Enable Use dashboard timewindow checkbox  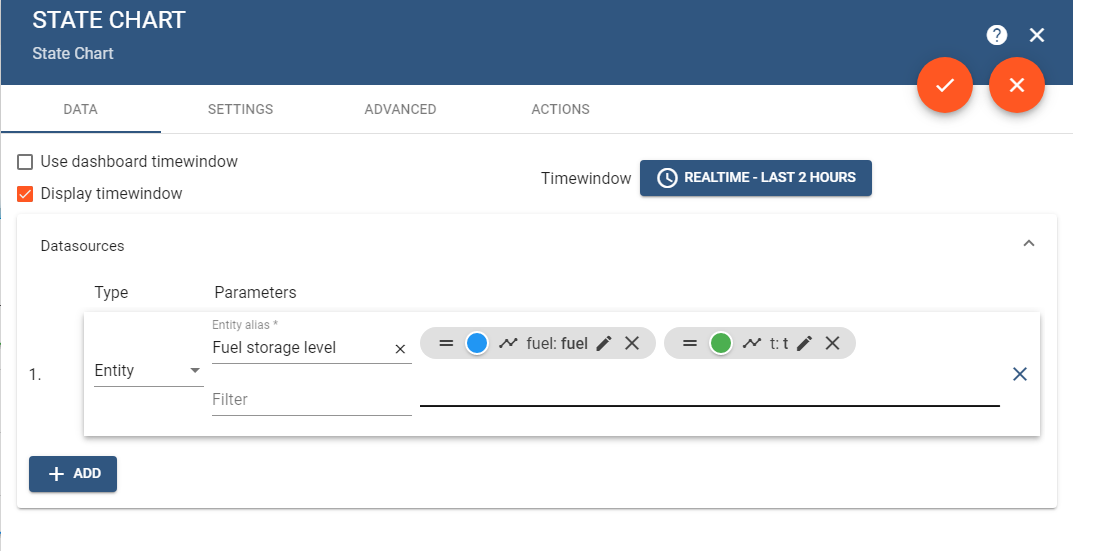(26, 162)
